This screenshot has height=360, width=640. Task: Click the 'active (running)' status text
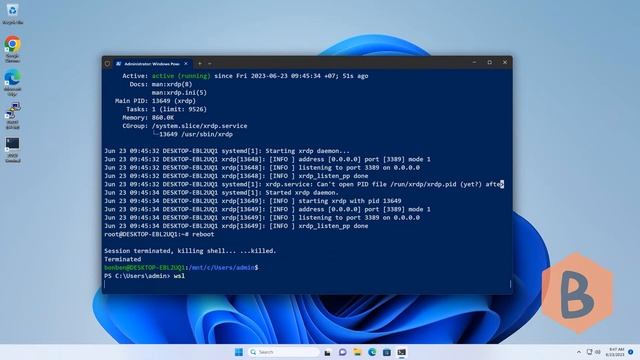[181, 76]
